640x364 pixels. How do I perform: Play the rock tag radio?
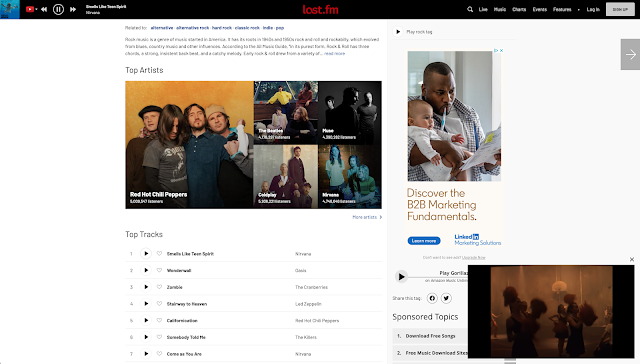pyautogui.click(x=398, y=31)
